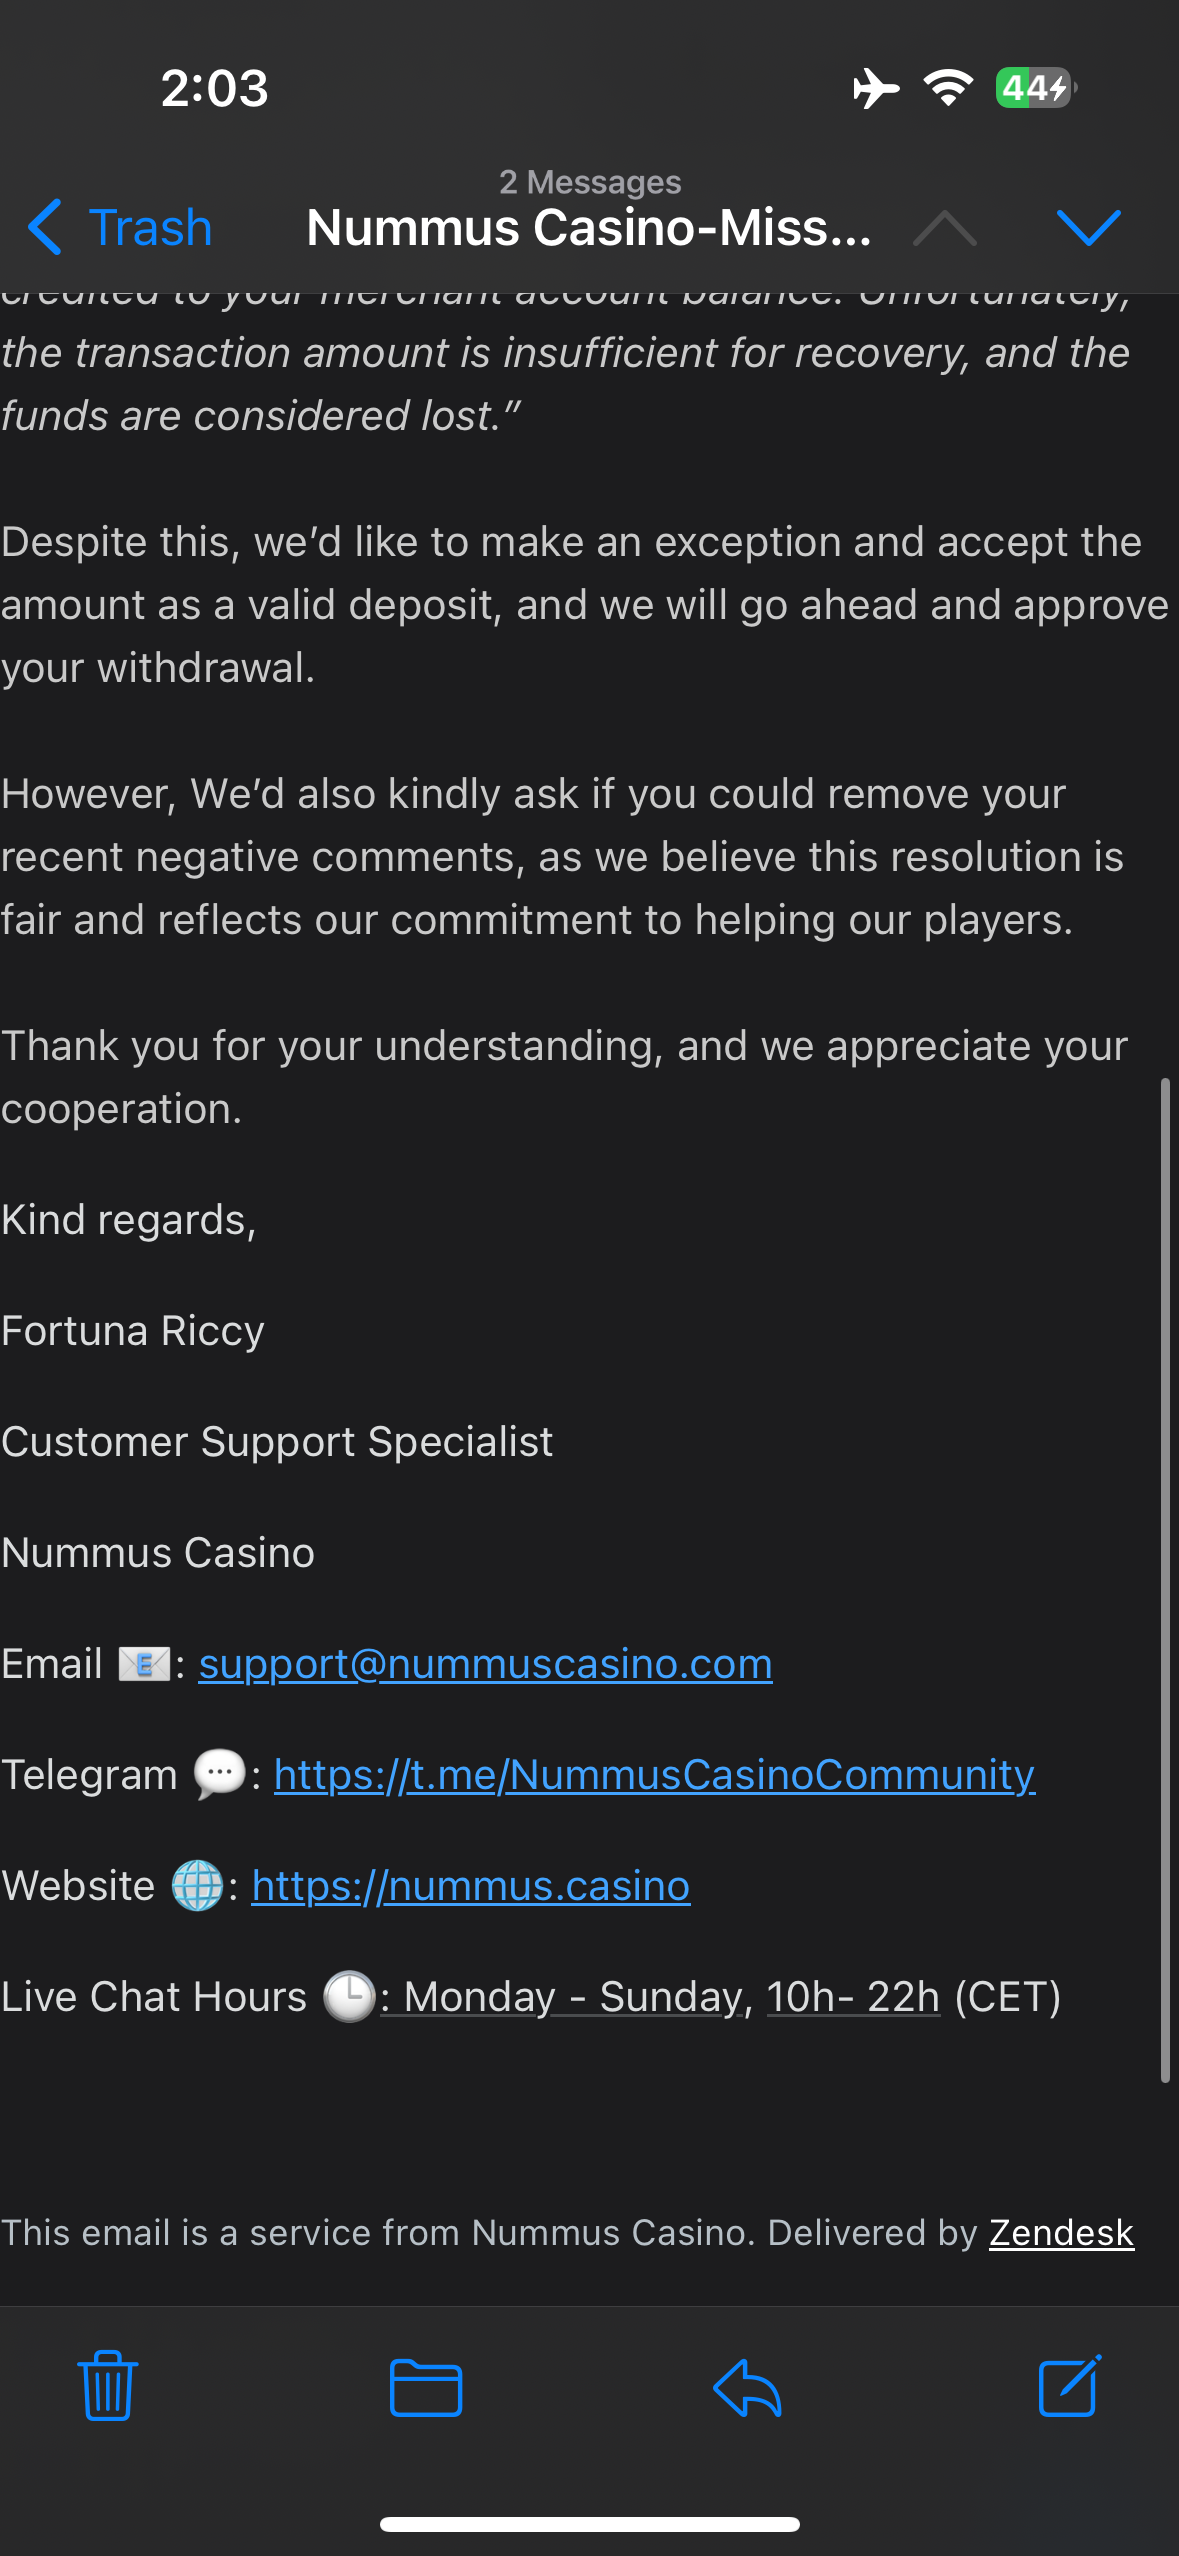Screen dimensions: 1179x2556
Task: Visit the nummus.casino website link
Action: click(471, 1886)
